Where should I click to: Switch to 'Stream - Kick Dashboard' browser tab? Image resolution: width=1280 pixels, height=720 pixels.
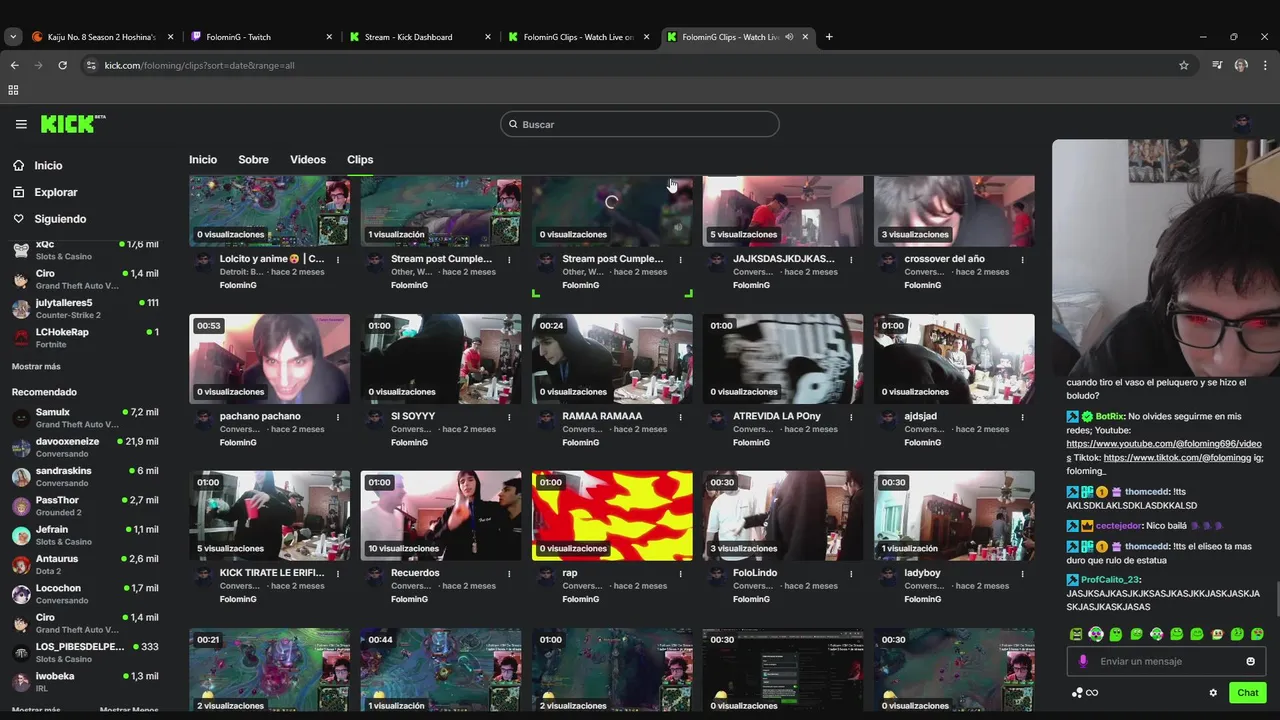pos(419,37)
